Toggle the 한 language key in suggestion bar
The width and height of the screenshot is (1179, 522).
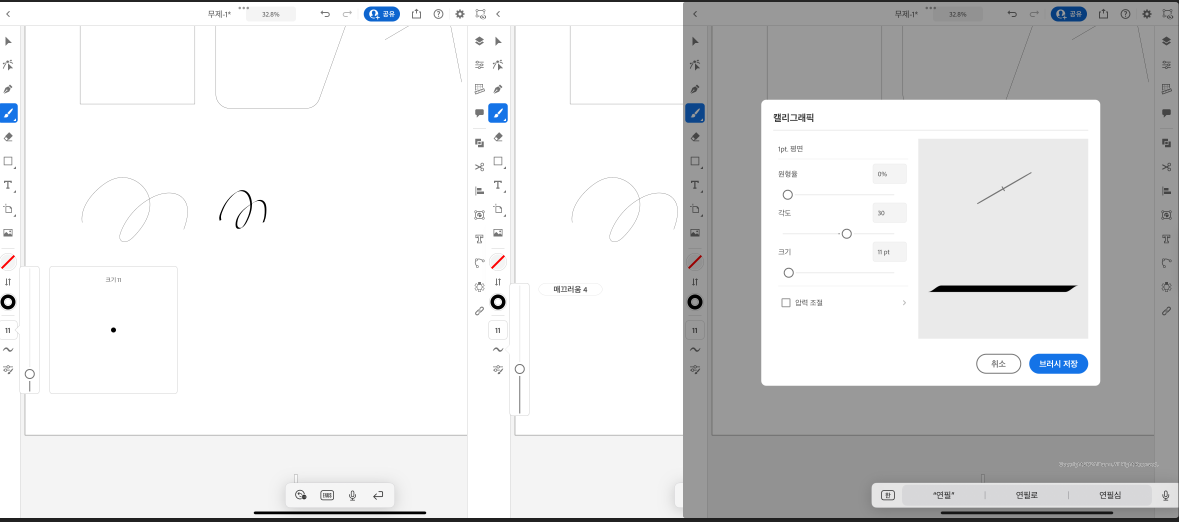click(887, 495)
